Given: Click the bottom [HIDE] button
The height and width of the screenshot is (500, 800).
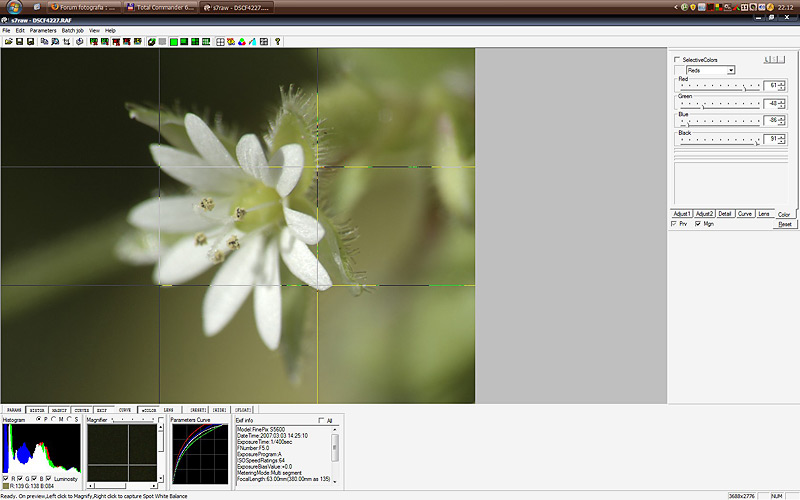Looking at the screenshot, I should 219,410.
